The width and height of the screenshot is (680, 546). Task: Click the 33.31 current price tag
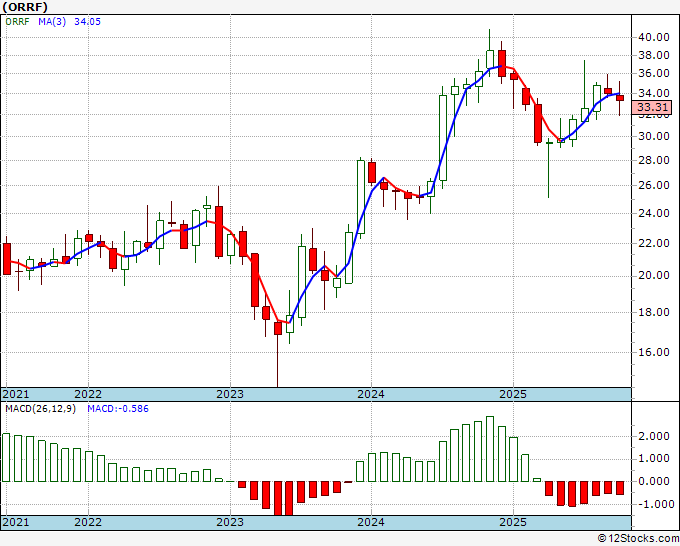pyautogui.click(x=652, y=107)
